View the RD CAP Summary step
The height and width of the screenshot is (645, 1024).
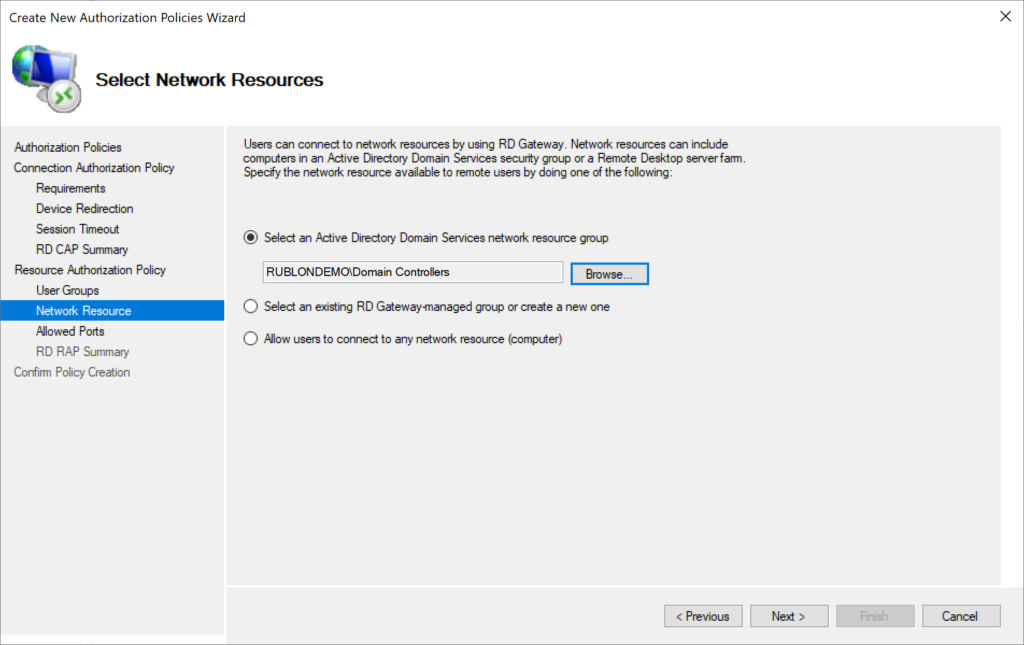click(x=81, y=249)
